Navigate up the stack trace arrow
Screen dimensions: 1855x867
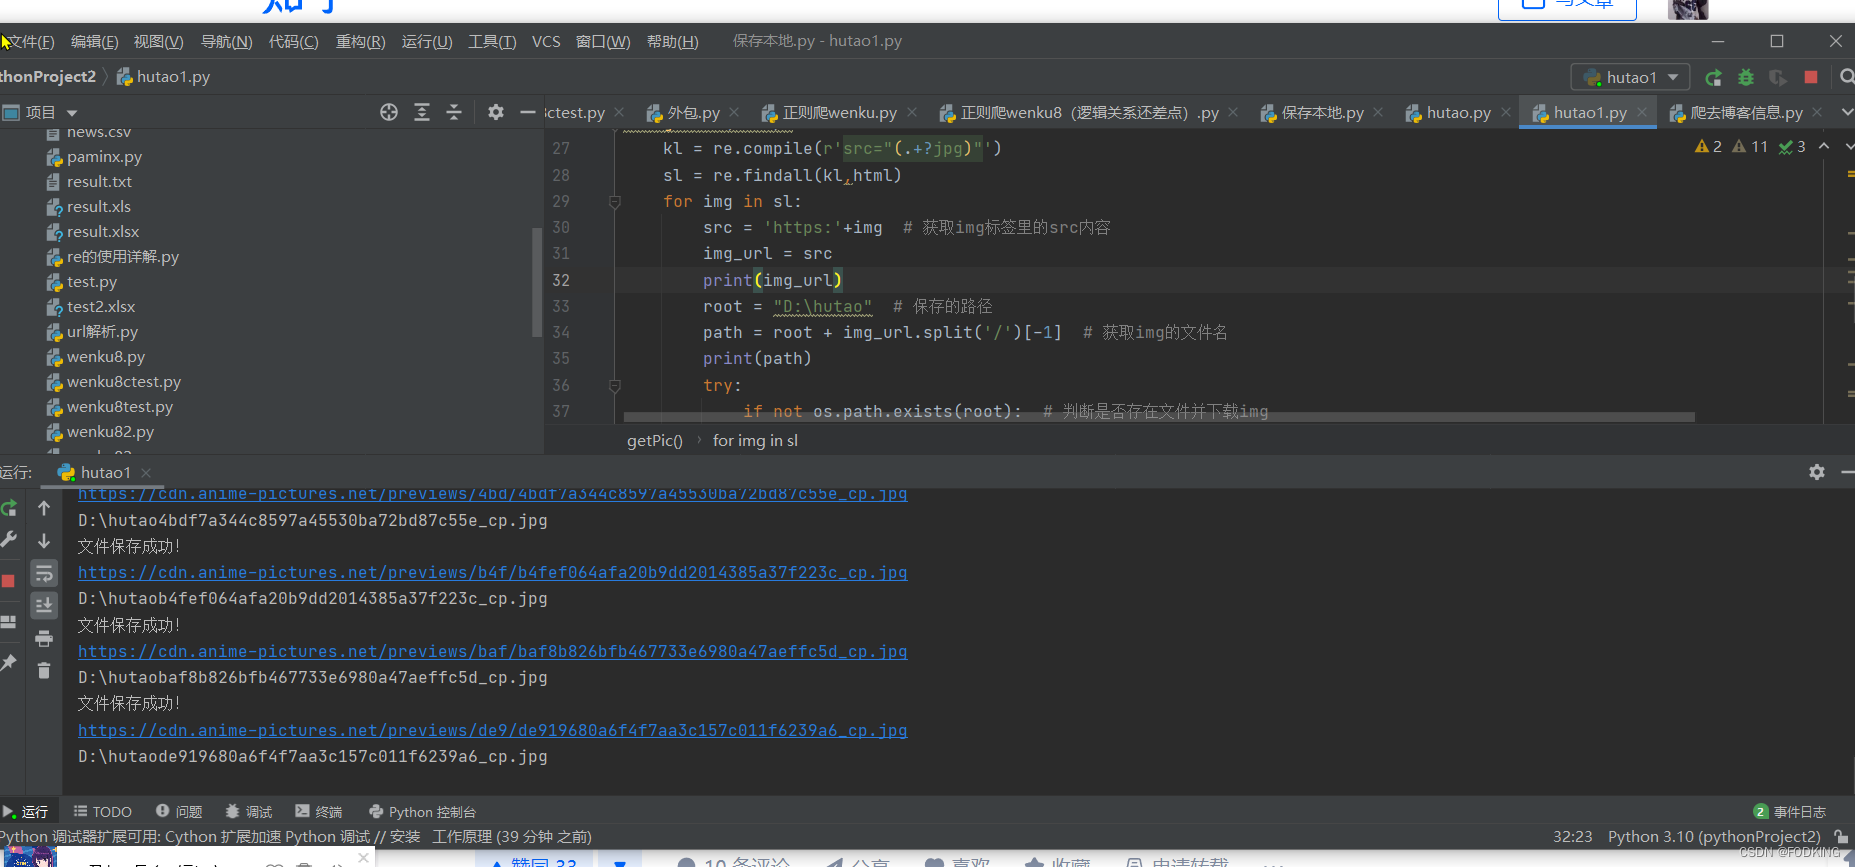coord(44,508)
